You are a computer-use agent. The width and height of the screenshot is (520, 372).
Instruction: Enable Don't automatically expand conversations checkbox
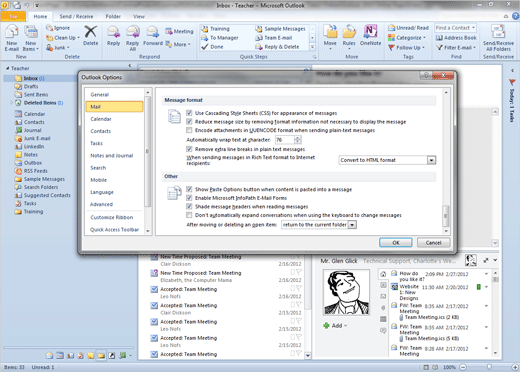(x=189, y=215)
